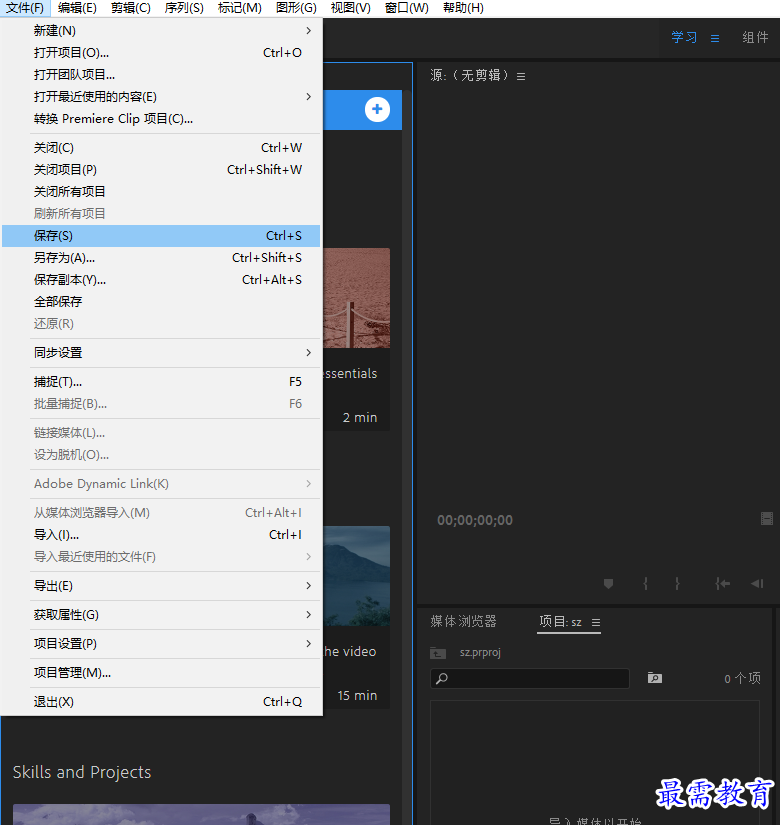Open the 视图(V) menu
The height and width of the screenshot is (825, 780).
pyautogui.click(x=351, y=8)
